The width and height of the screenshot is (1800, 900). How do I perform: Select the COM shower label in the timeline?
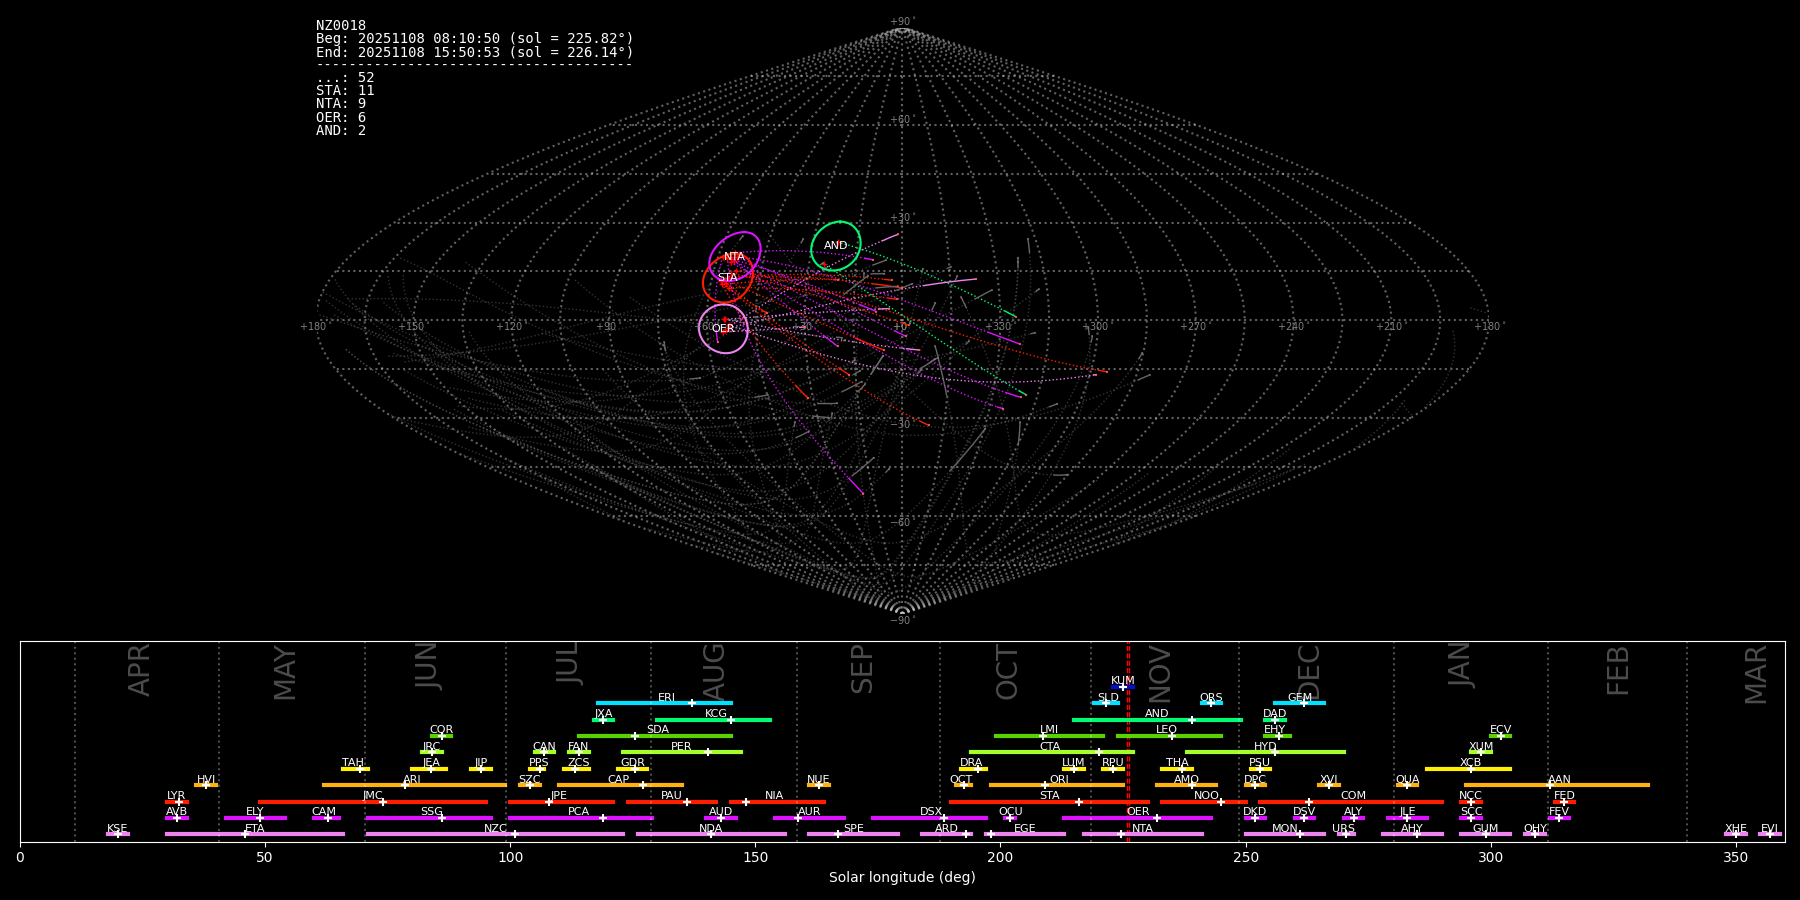click(x=1354, y=796)
